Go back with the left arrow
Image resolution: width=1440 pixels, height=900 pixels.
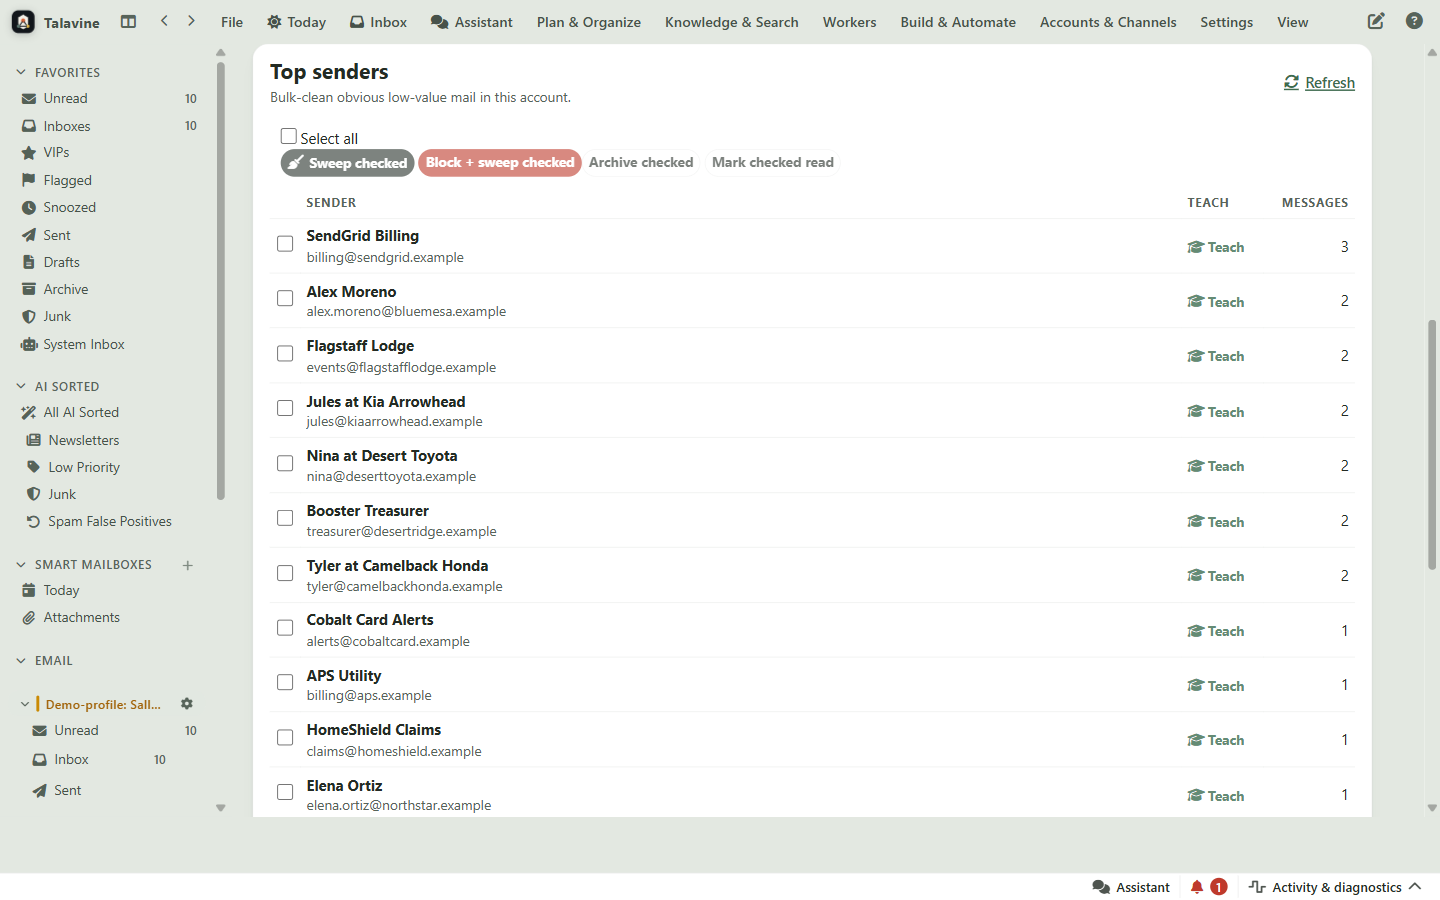pyautogui.click(x=164, y=21)
